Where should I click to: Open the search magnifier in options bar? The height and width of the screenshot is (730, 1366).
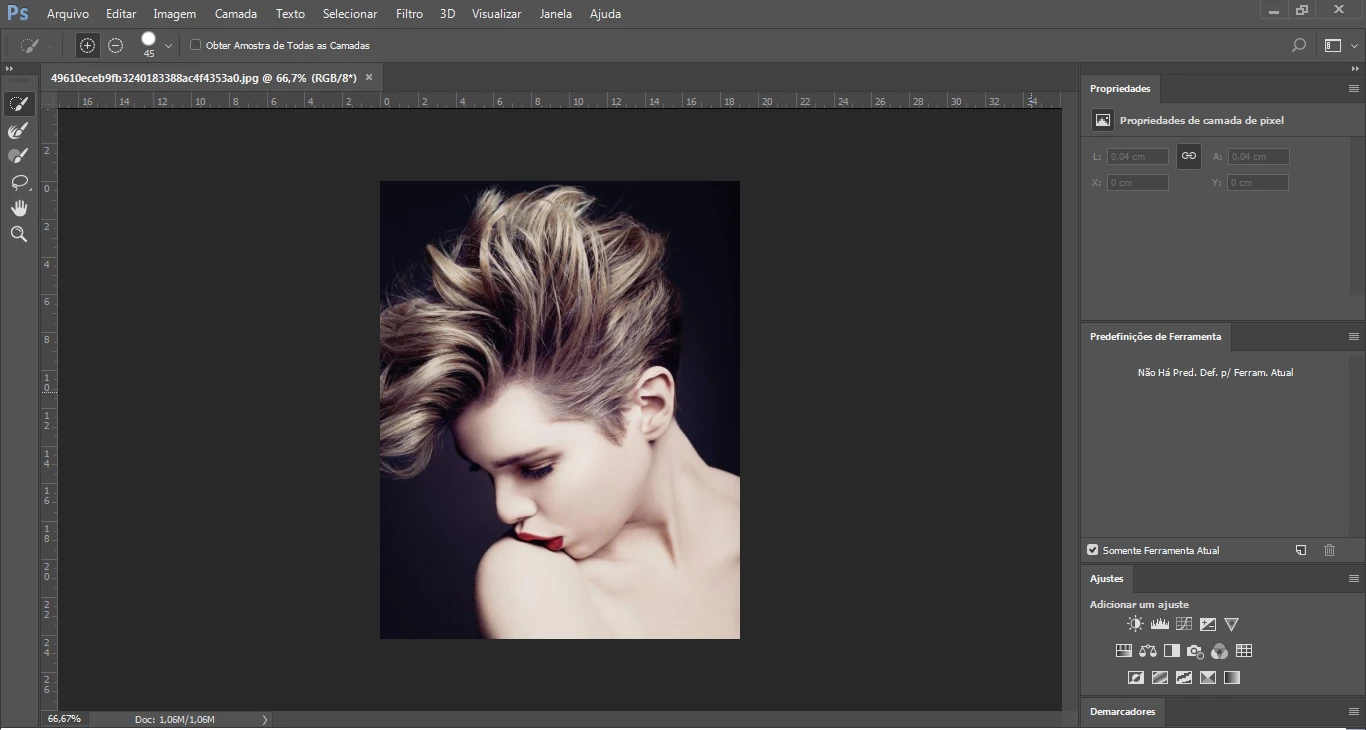(x=1299, y=45)
